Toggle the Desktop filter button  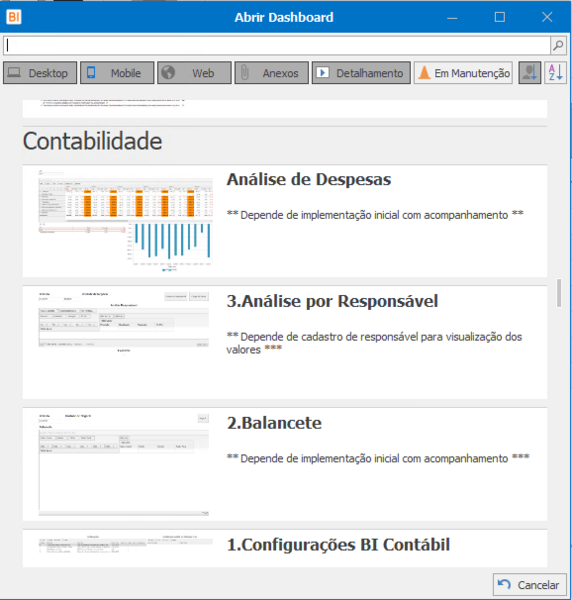[x=40, y=73]
